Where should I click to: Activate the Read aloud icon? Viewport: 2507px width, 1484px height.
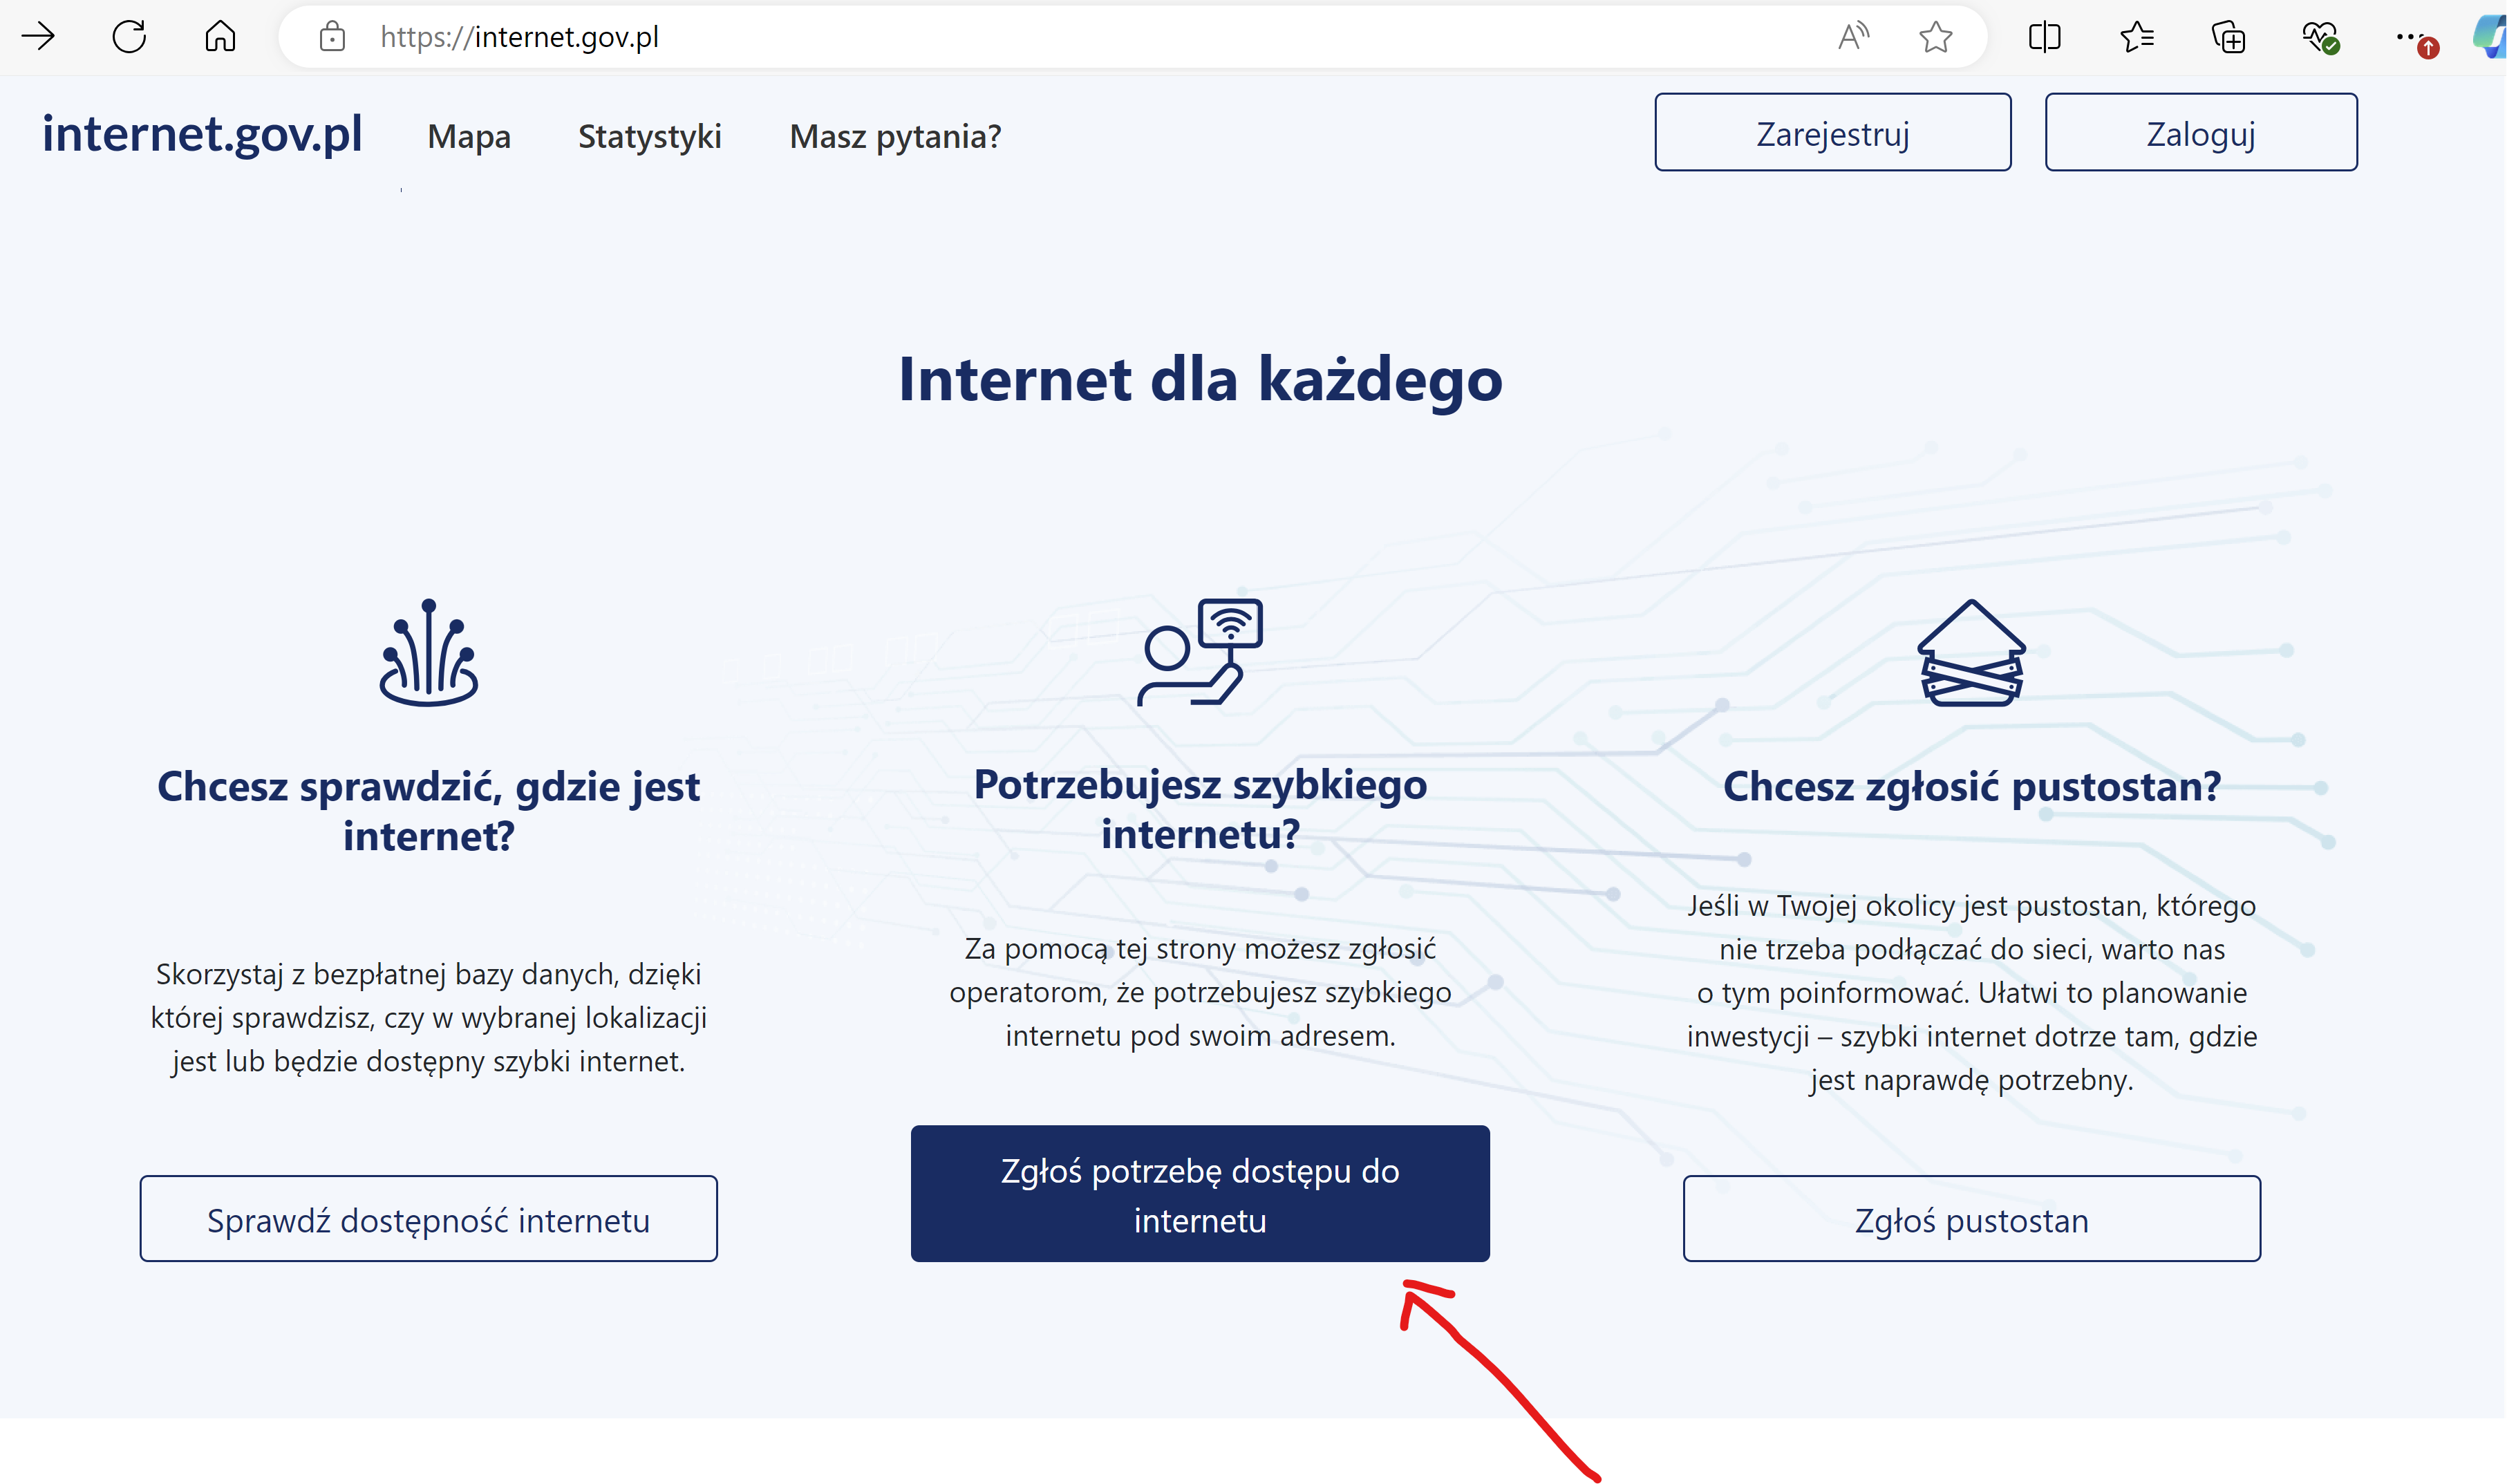click(1852, 37)
